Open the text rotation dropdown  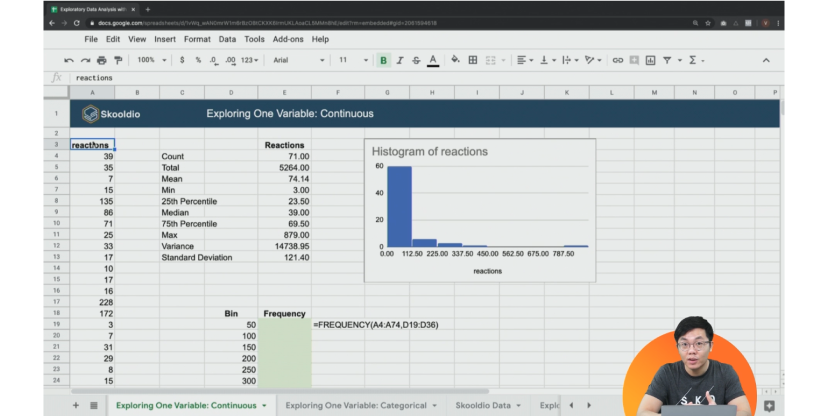point(593,60)
